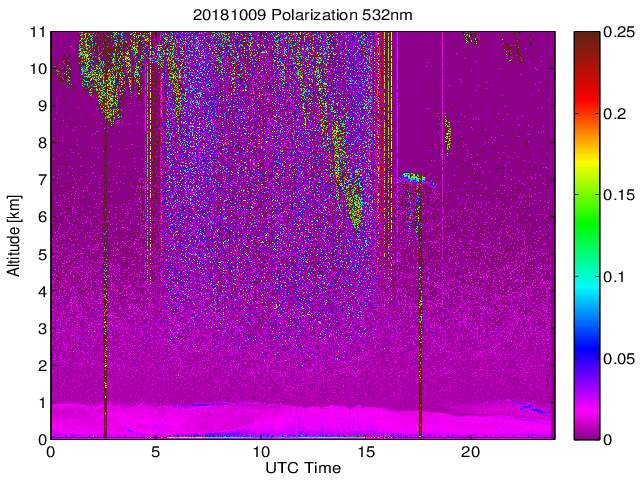Click the 15 tick on UTC Time axis
This screenshot has height=480, width=640.
pos(366,451)
